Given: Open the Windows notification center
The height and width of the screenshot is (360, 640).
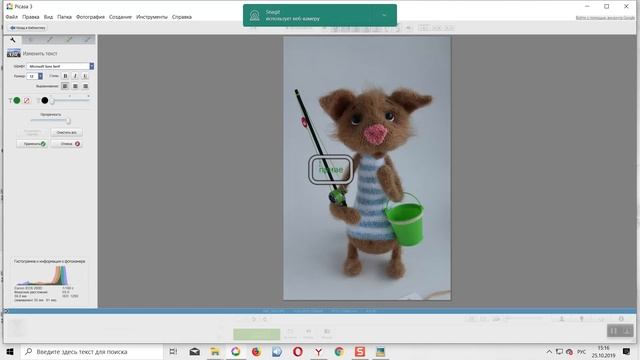Looking at the screenshot, I should pos(627,351).
